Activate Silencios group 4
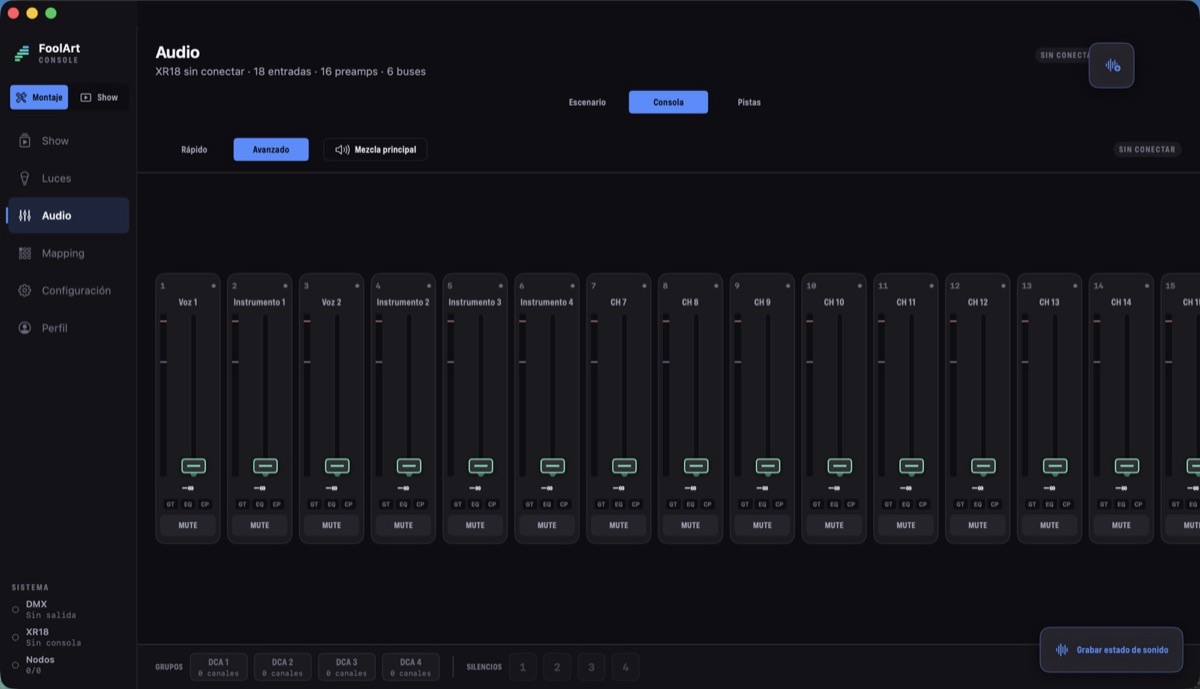This screenshot has height=689, width=1200. [625, 667]
